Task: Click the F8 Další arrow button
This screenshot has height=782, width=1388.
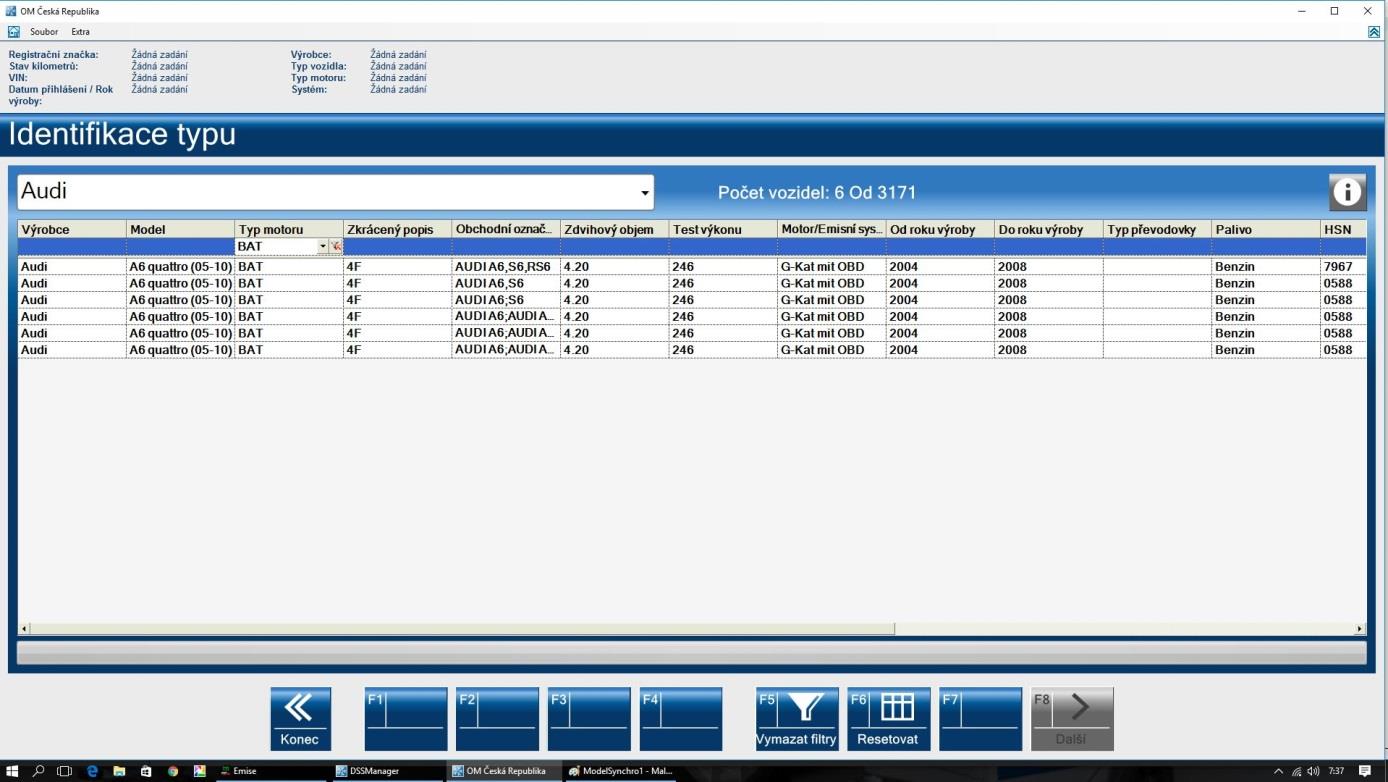Action: [1072, 719]
